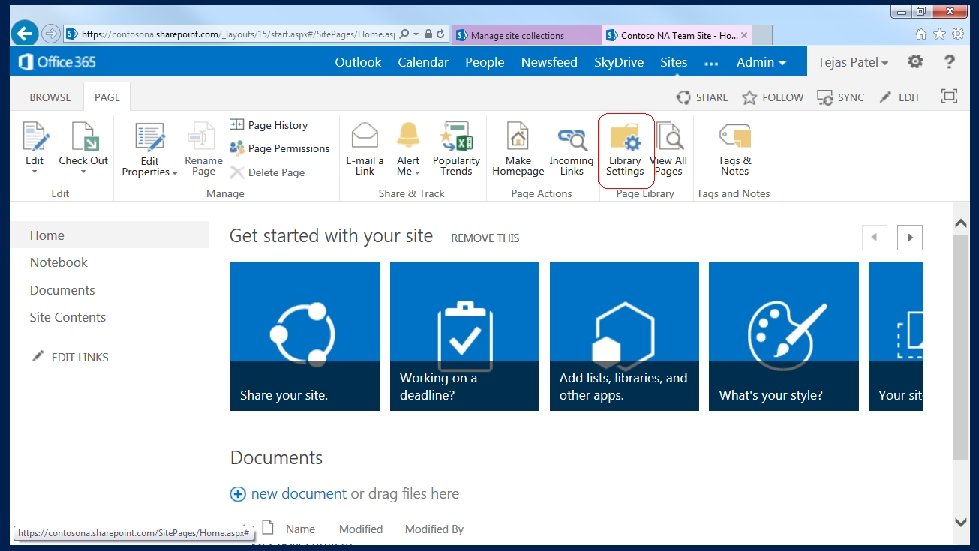This screenshot has height=551, width=979.
Task: Toggle focus on content icon
Action: [x=949, y=96]
